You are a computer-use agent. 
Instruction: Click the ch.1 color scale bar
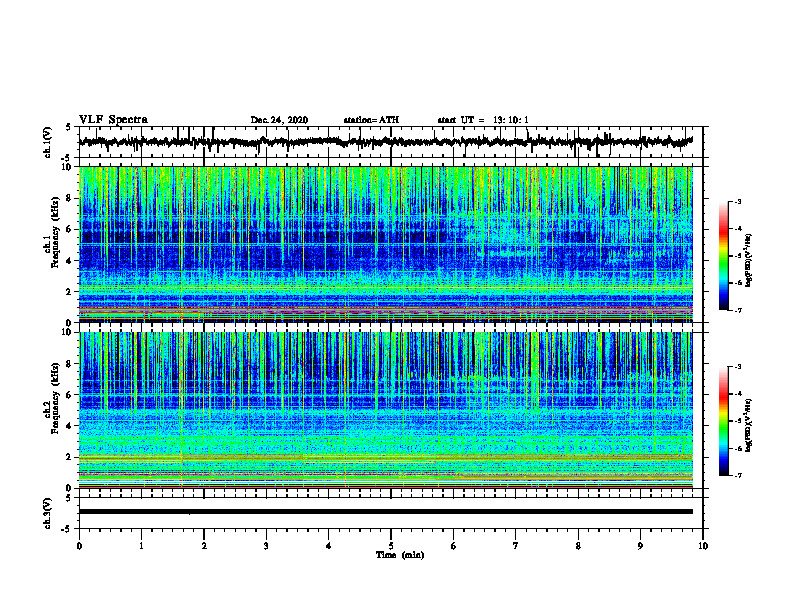click(724, 256)
